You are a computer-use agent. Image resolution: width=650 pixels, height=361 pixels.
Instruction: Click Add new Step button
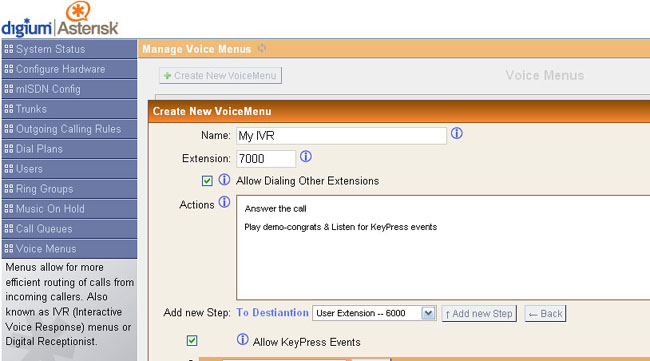coord(479,313)
